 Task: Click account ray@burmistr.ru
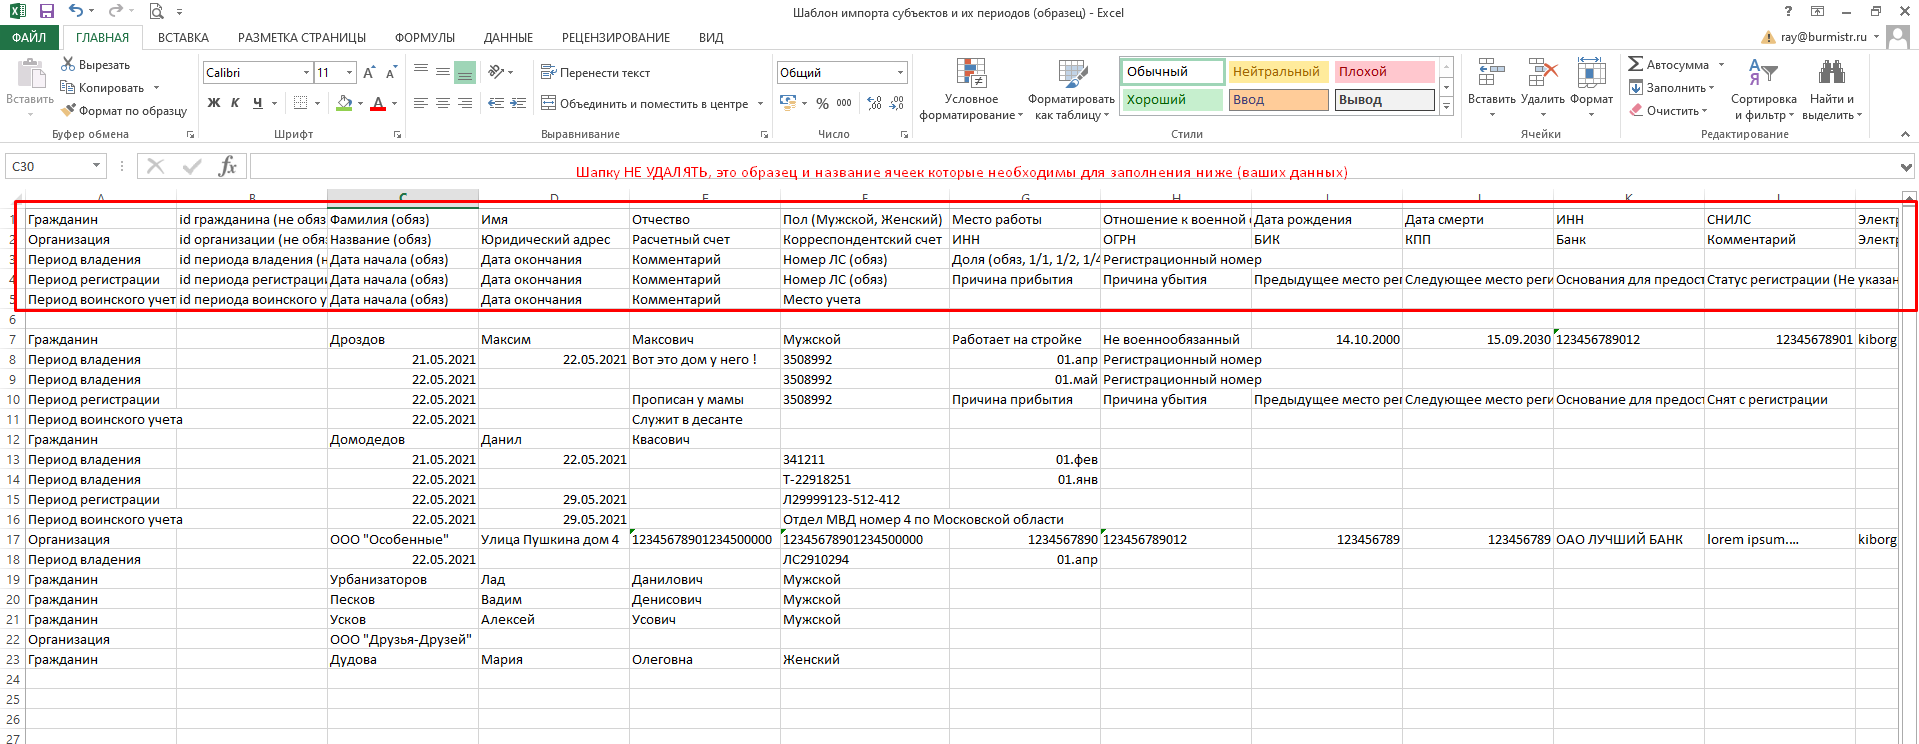tap(1823, 37)
